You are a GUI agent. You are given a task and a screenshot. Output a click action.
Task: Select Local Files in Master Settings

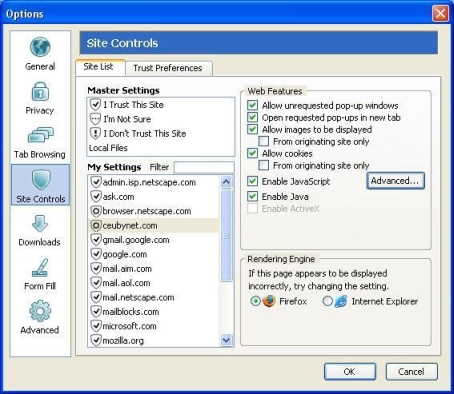(108, 148)
